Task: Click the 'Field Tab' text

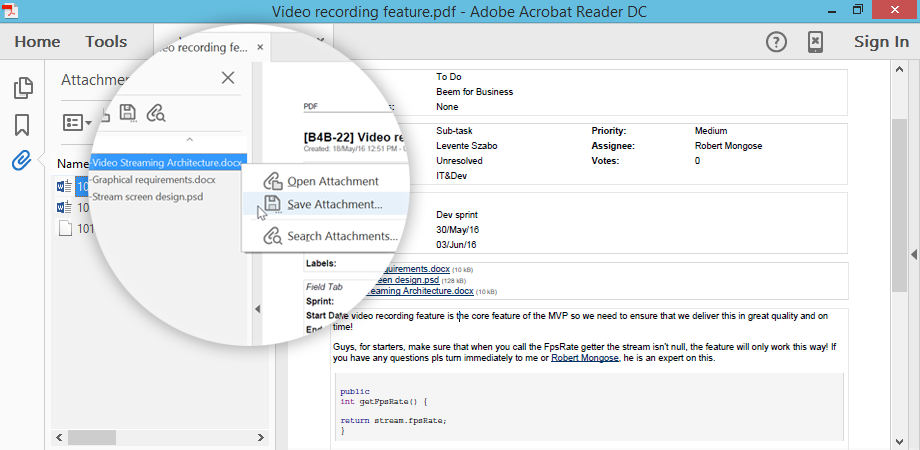Action: pyautogui.click(x=324, y=287)
